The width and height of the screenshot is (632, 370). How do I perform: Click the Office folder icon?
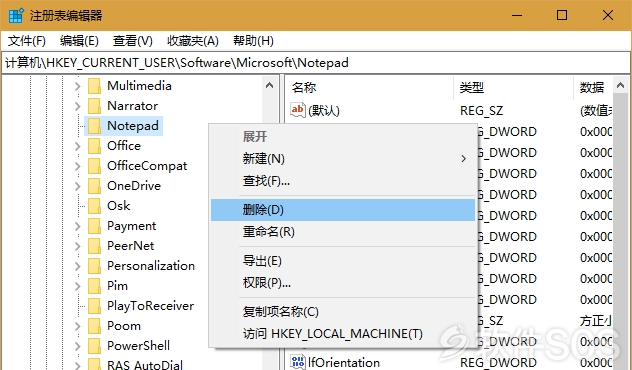94,146
